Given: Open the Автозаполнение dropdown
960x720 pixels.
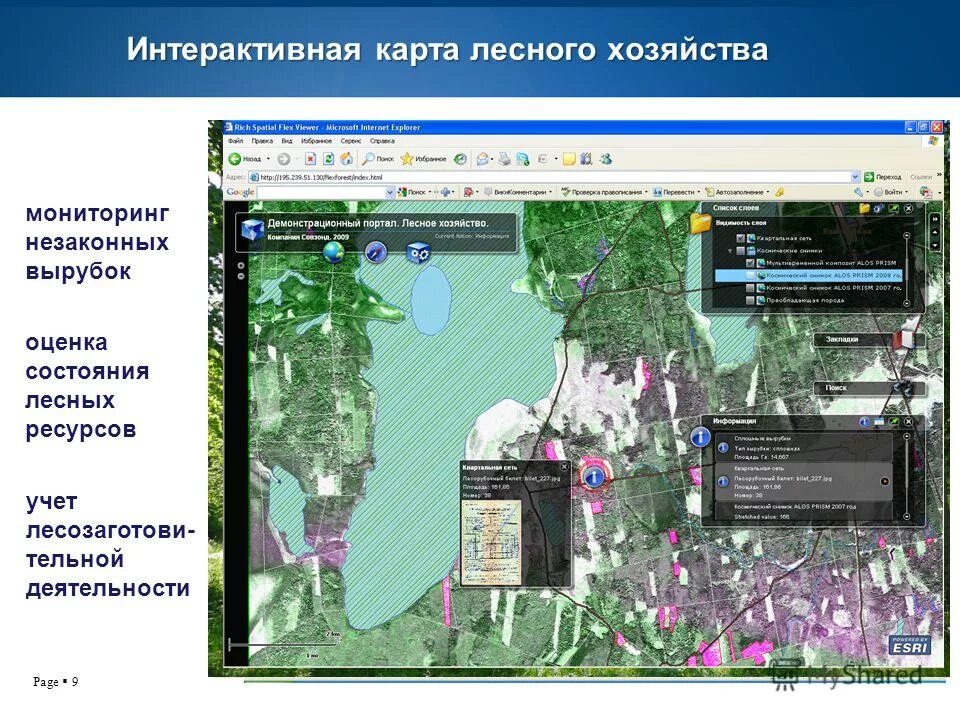Looking at the screenshot, I should pos(768,192).
